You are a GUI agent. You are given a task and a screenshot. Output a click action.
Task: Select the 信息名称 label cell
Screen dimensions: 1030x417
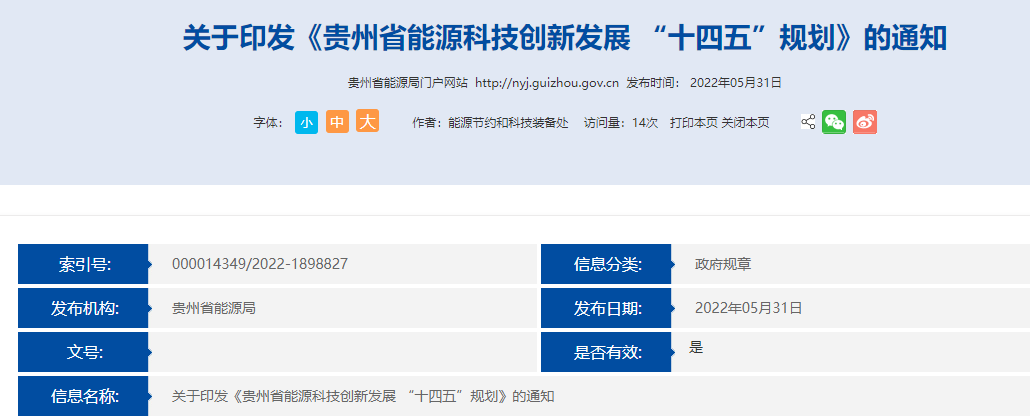84,396
